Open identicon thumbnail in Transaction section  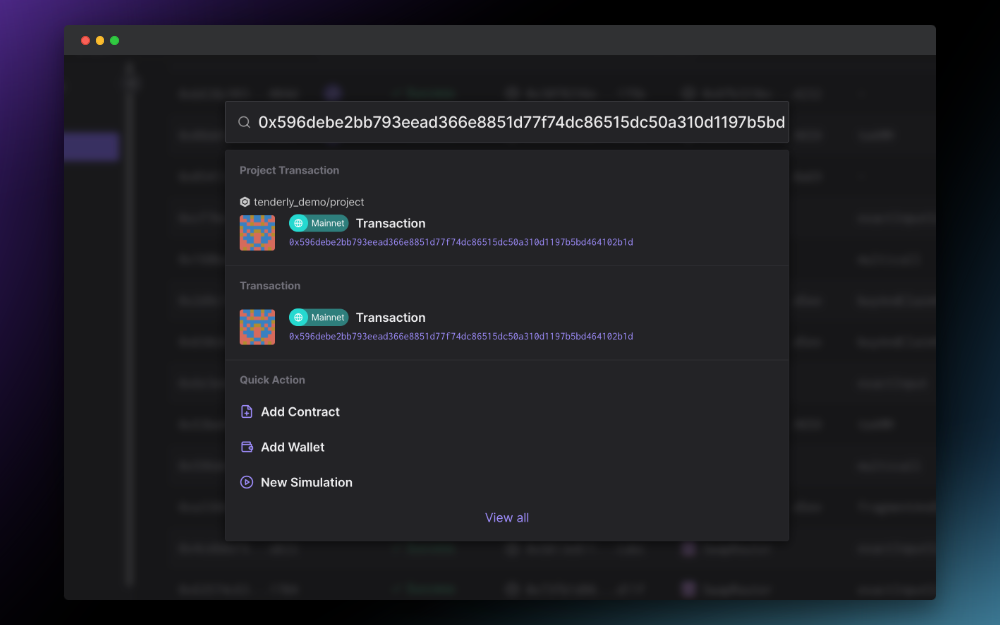tap(258, 327)
